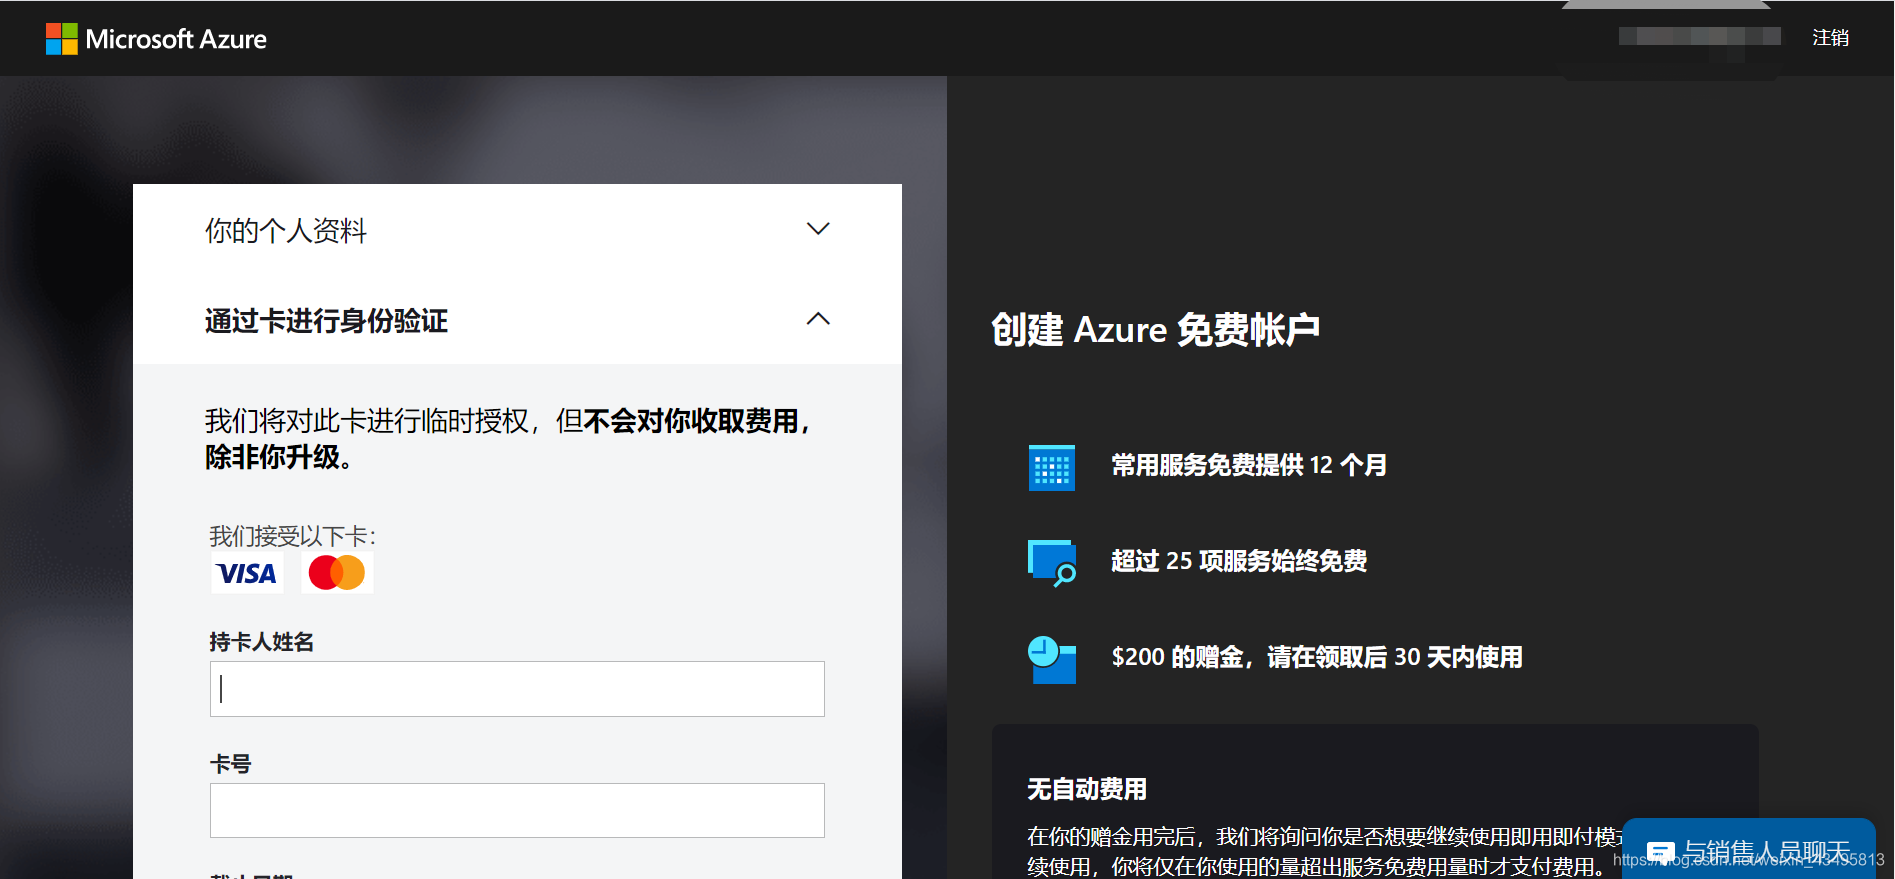Click the 卡号 field label

tap(230, 764)
